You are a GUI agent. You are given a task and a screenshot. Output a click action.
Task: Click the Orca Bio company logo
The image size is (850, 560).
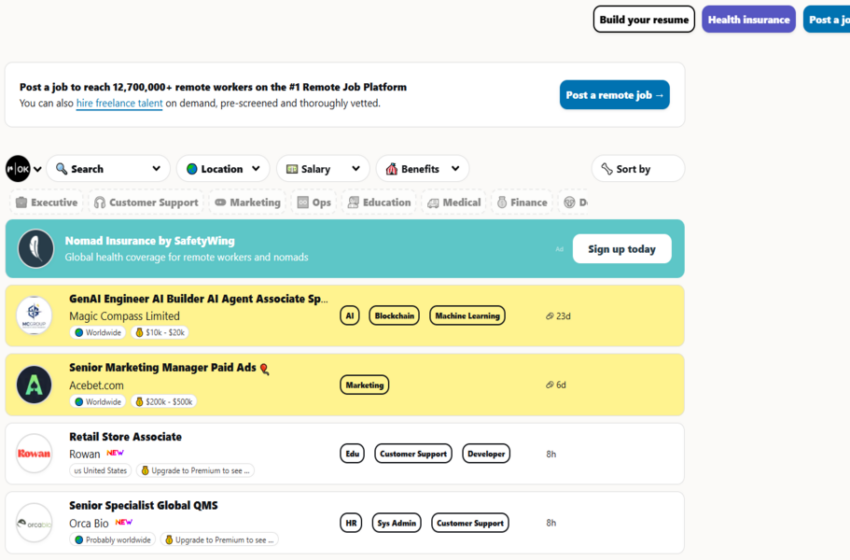[x=34, y=523]
